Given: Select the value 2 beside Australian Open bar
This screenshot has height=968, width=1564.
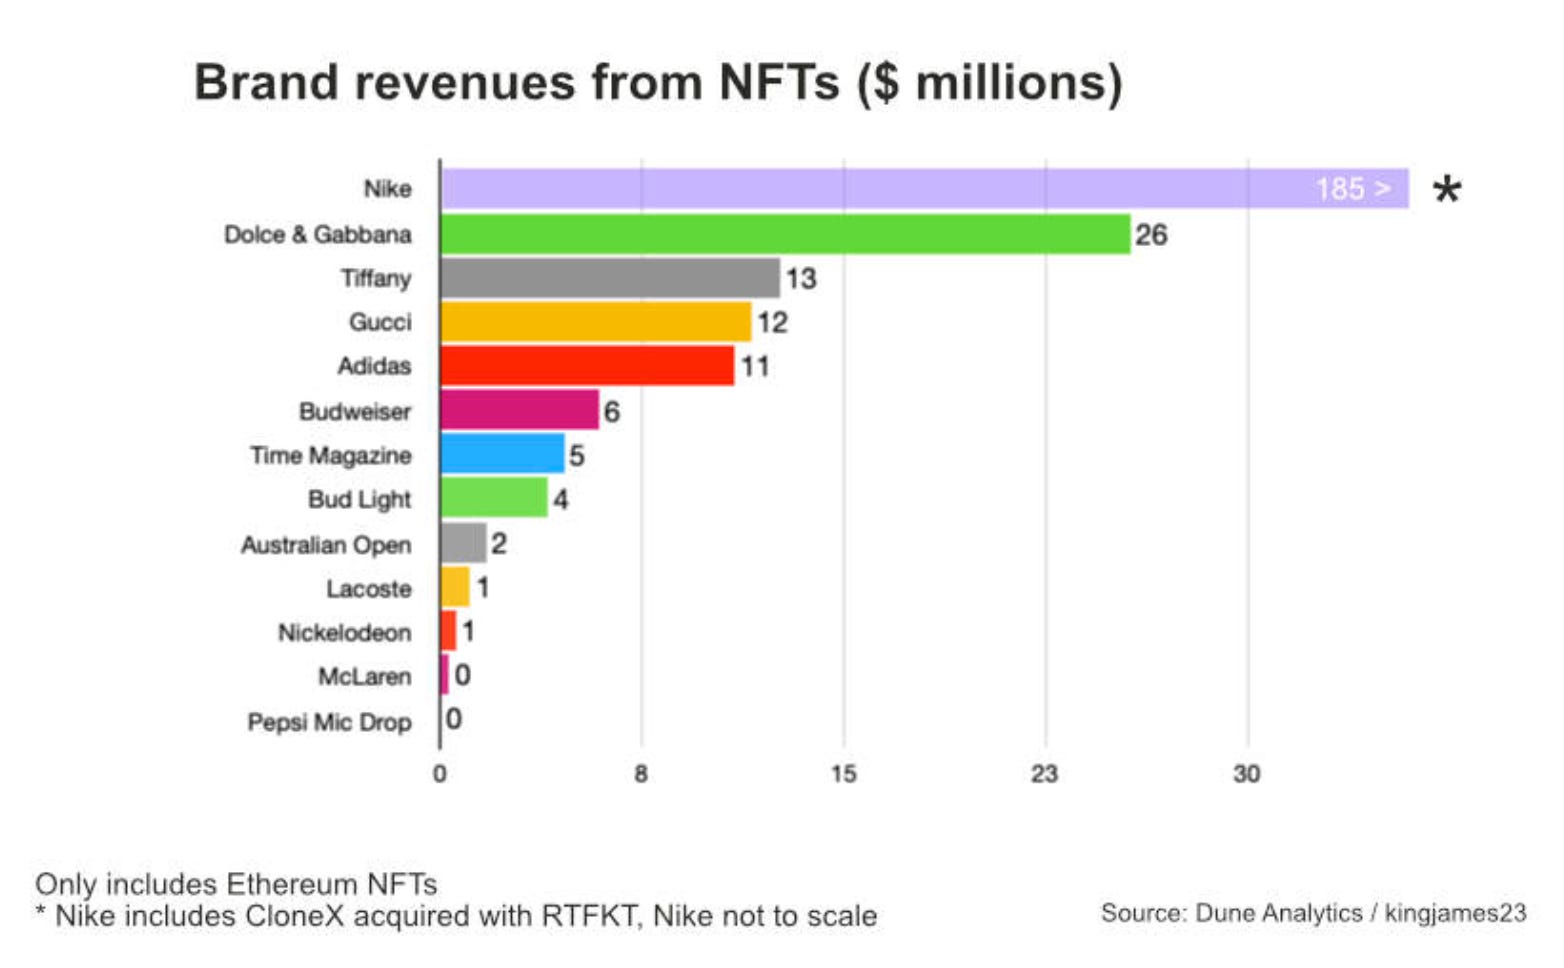Looking at the screenshot, I should (499, 544).
